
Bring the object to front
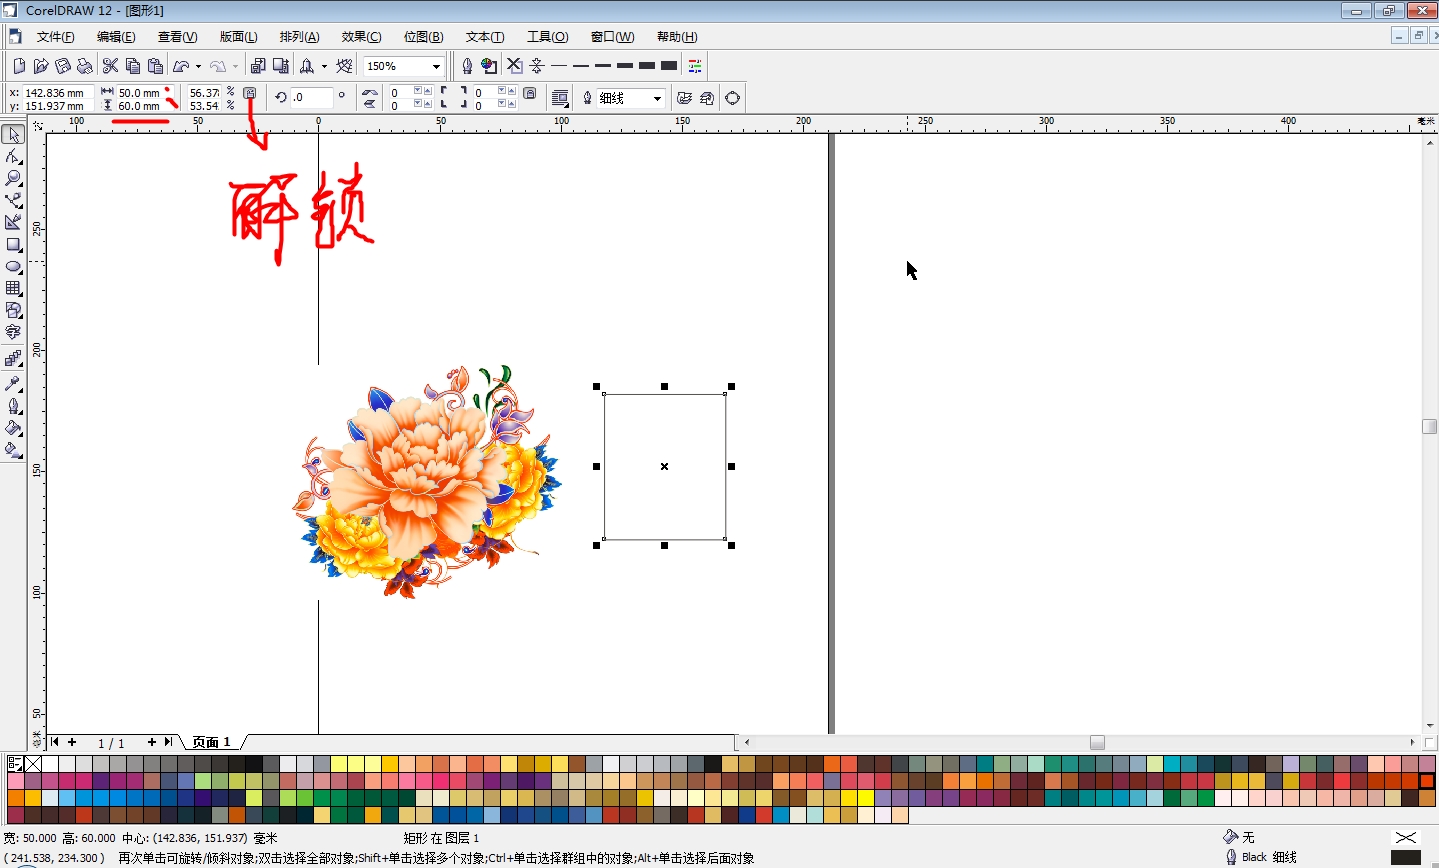click(685, 98)
